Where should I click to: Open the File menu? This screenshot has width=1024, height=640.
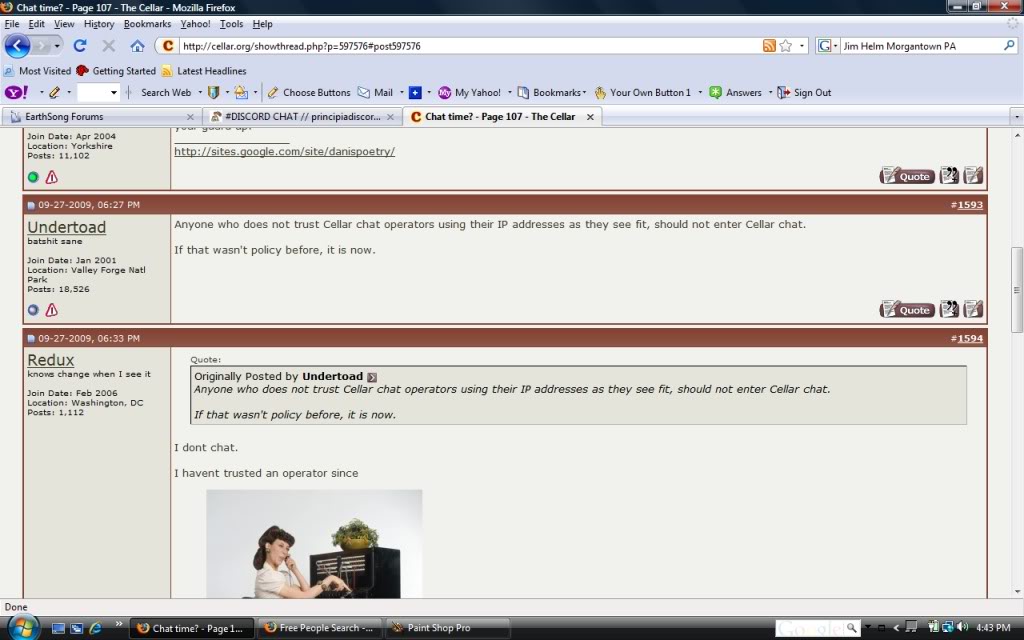click(x=12, y=24)
